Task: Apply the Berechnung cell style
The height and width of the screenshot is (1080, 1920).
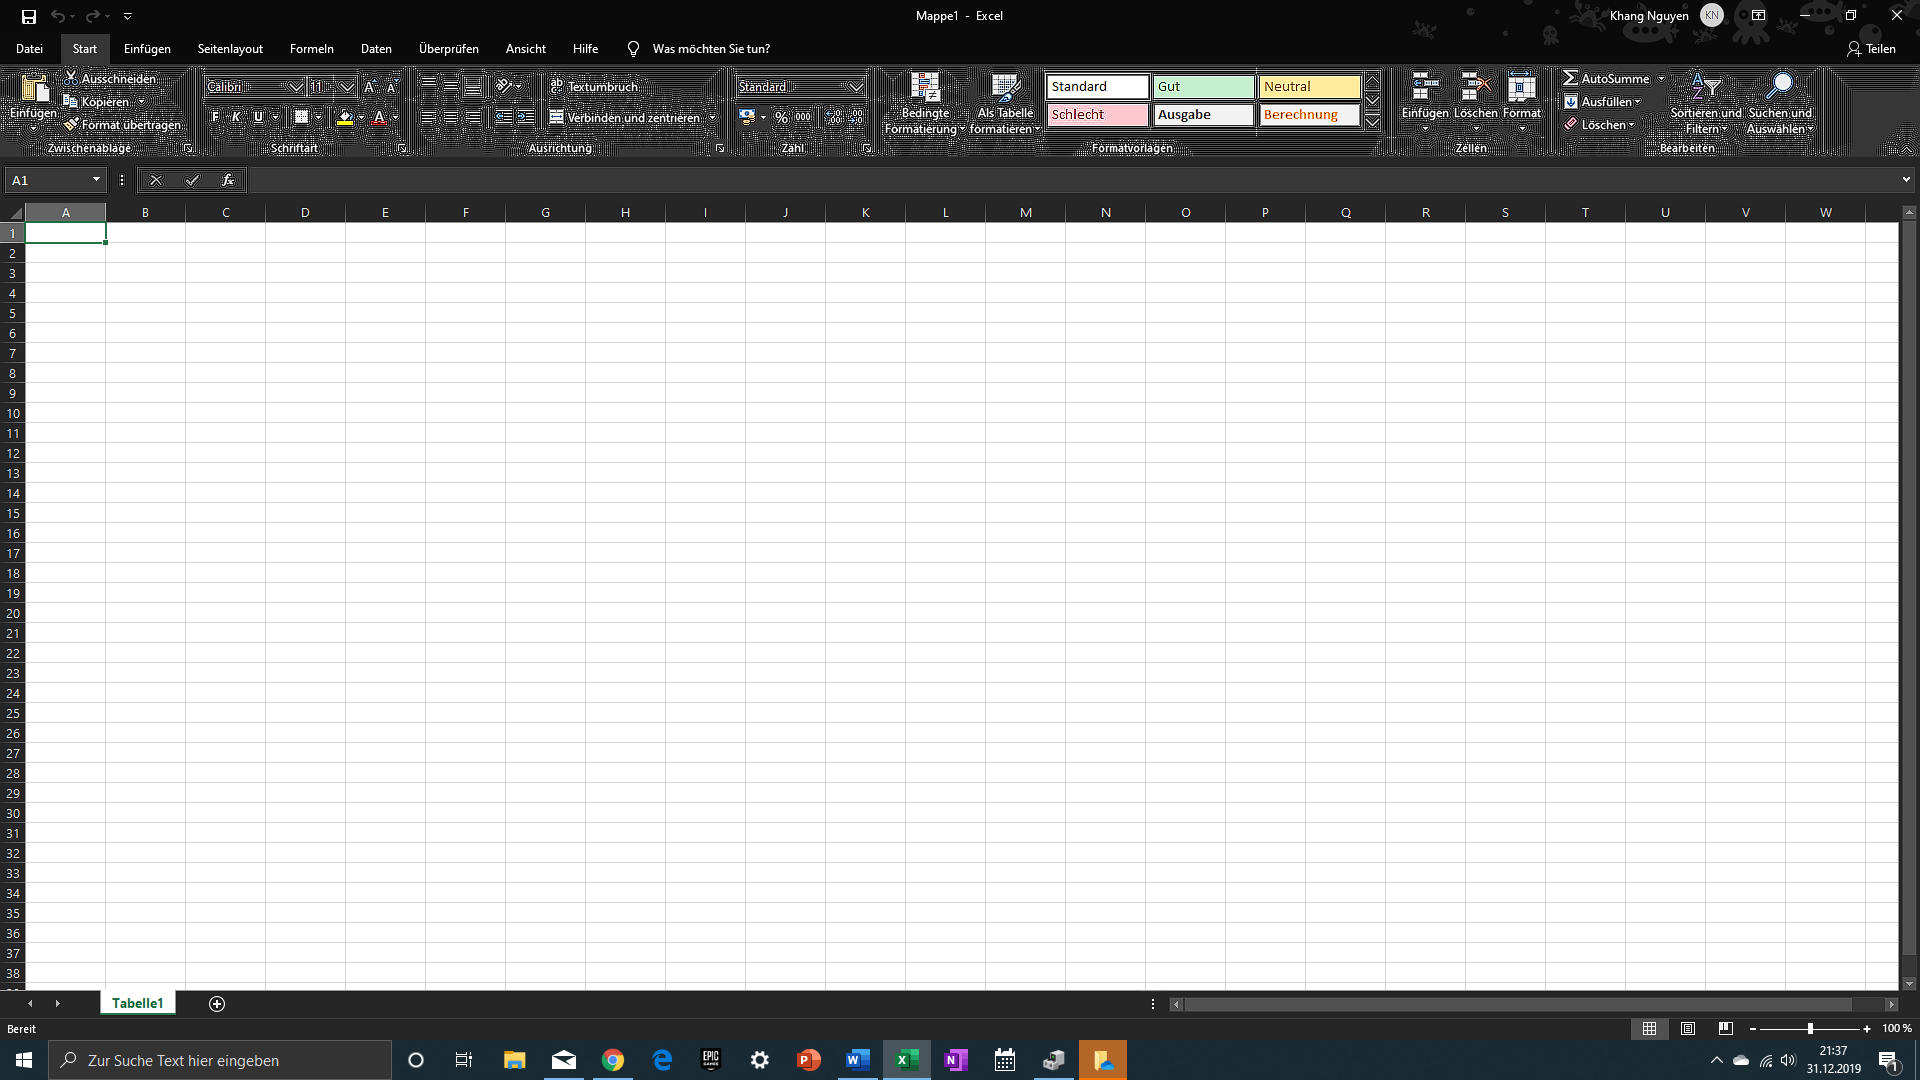Action: [x=1309, y=115]
